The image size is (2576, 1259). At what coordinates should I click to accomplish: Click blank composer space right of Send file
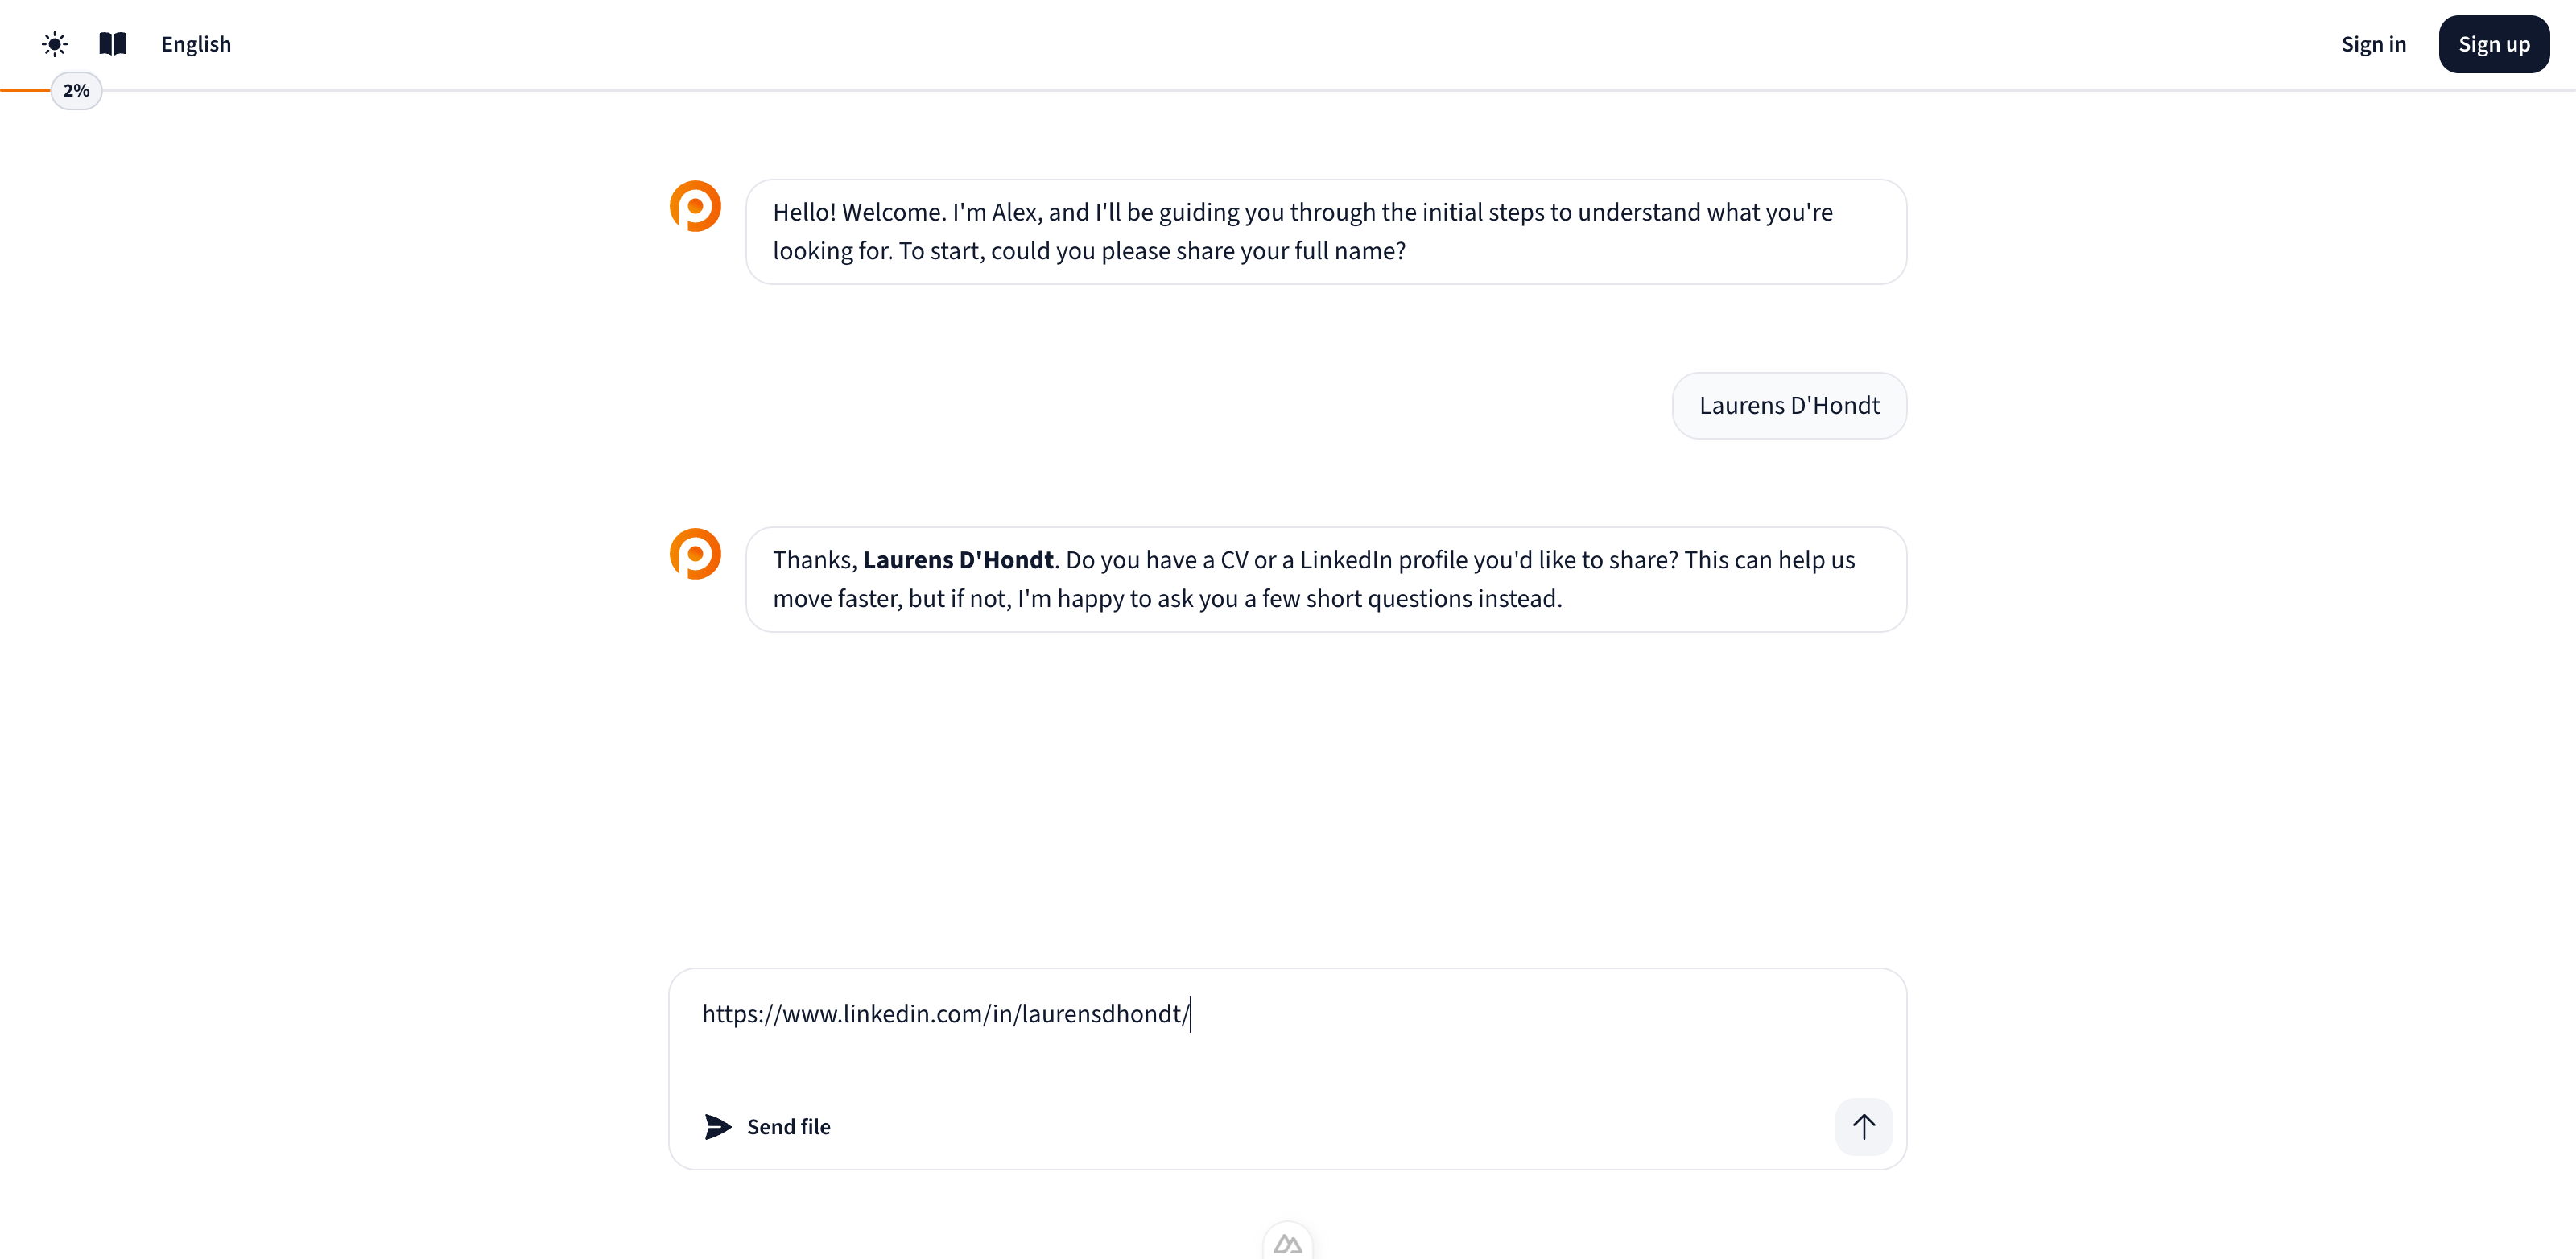(x=1300, y=1127)
